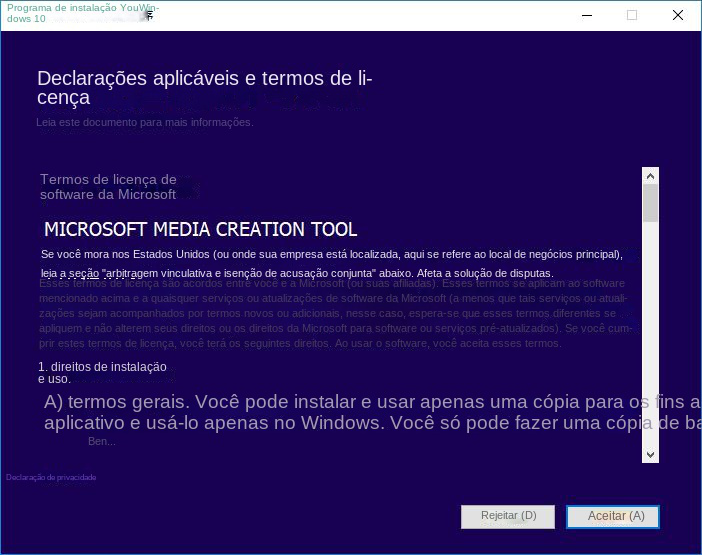Image resolution: width=702 pixels, height=555 pixels.
Task: Minimize the Windows 10 setup window
Action: coord(587,16)
